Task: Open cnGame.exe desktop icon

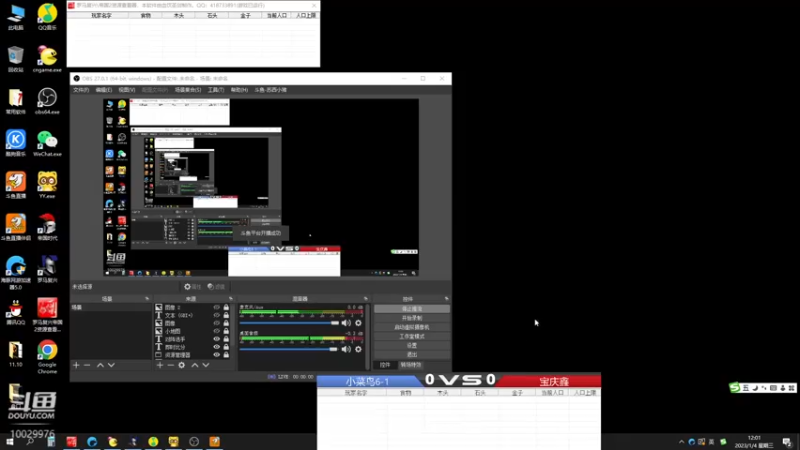Action: tap(47, 58)
